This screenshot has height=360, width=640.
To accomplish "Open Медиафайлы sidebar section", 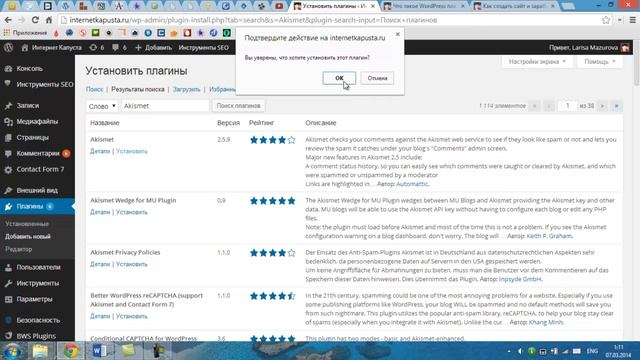I will click(x=37, y=121).
